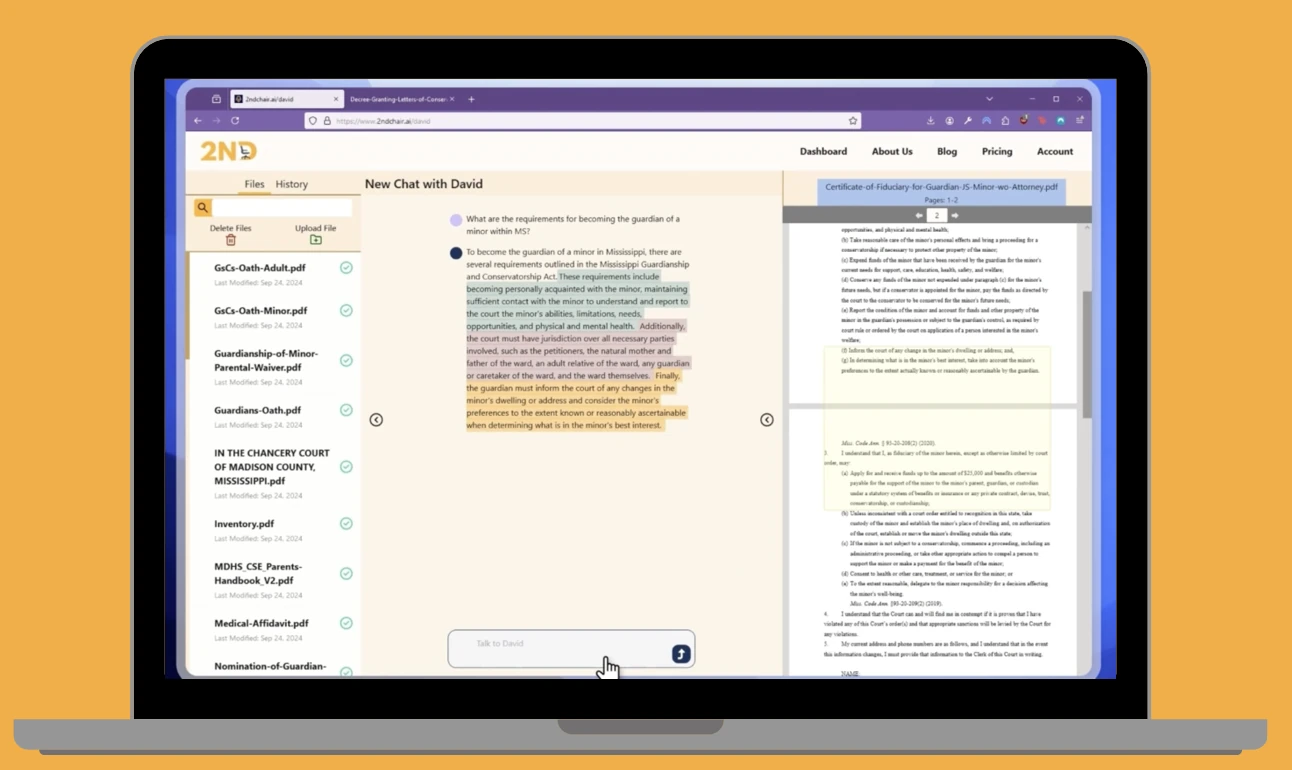Screen dimensions: 1292x770
Task: Bookmark this page with the star icon
Action: pos(853,120)
